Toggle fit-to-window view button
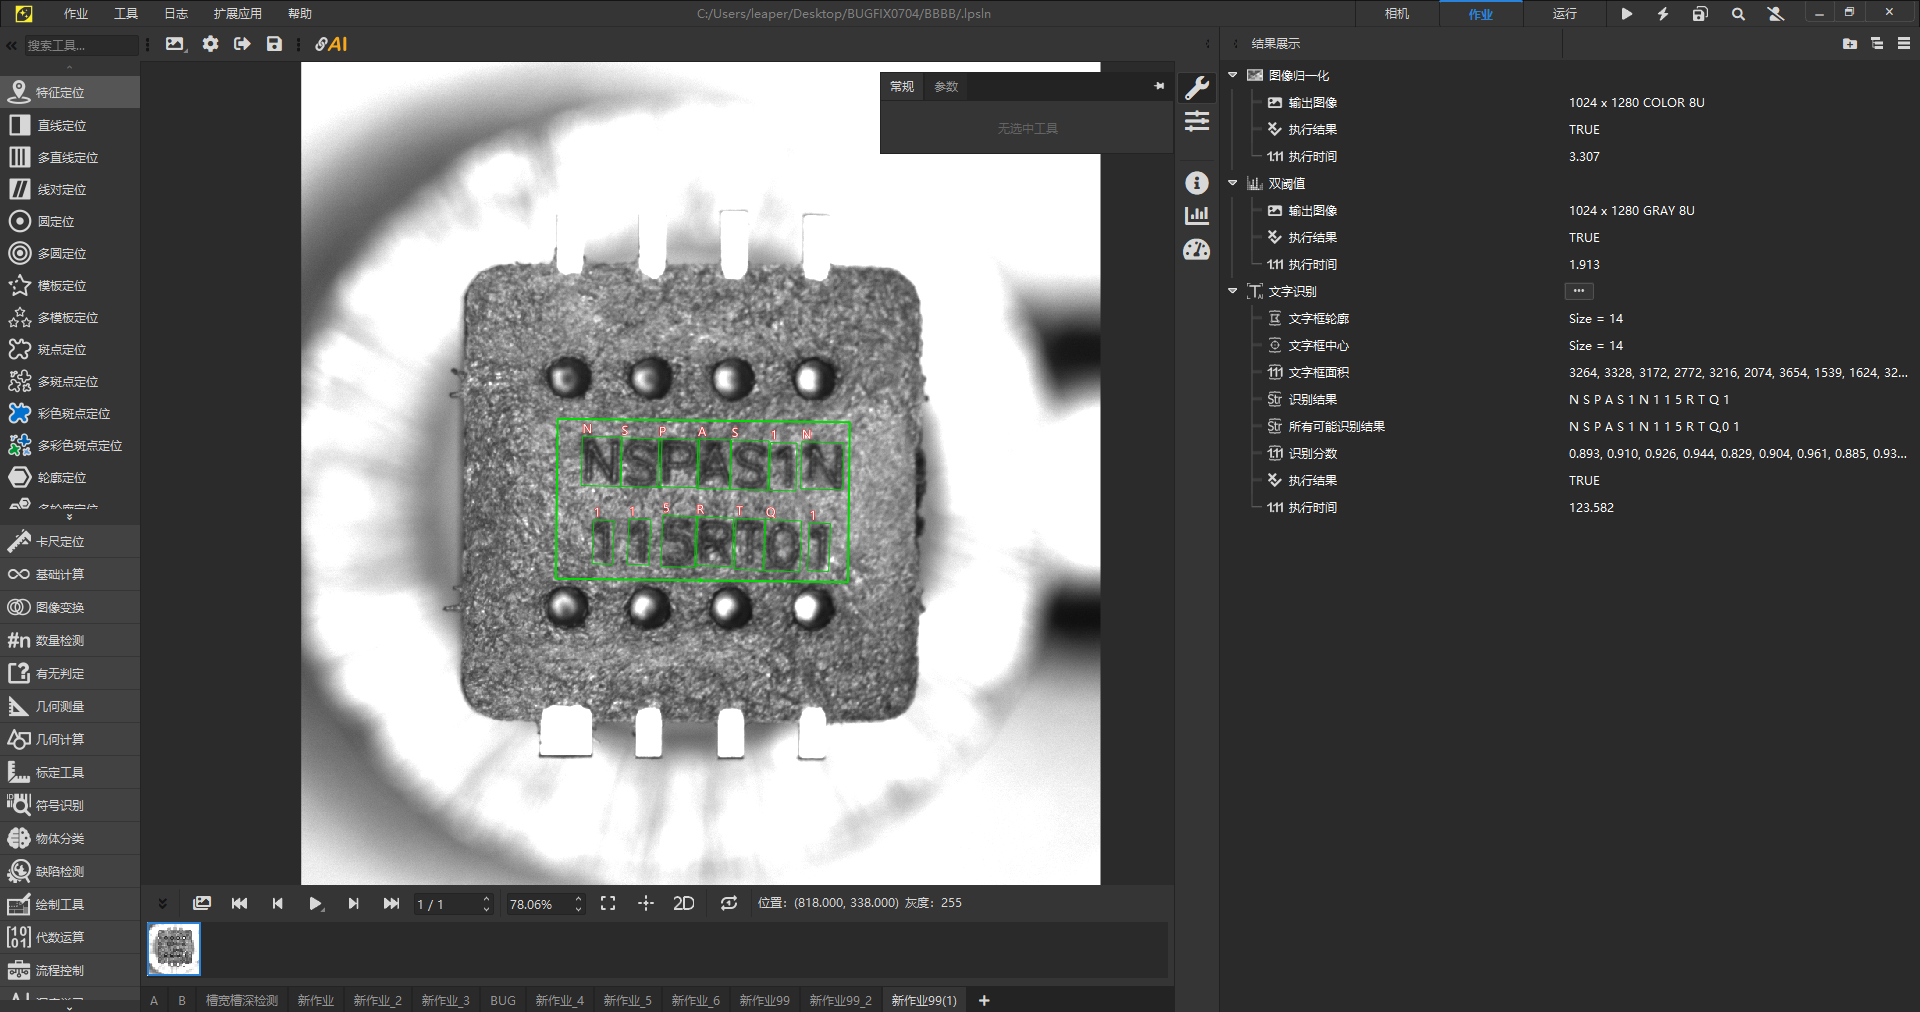The height and width of the screenshot is (1012, 1920). (608, 903)
